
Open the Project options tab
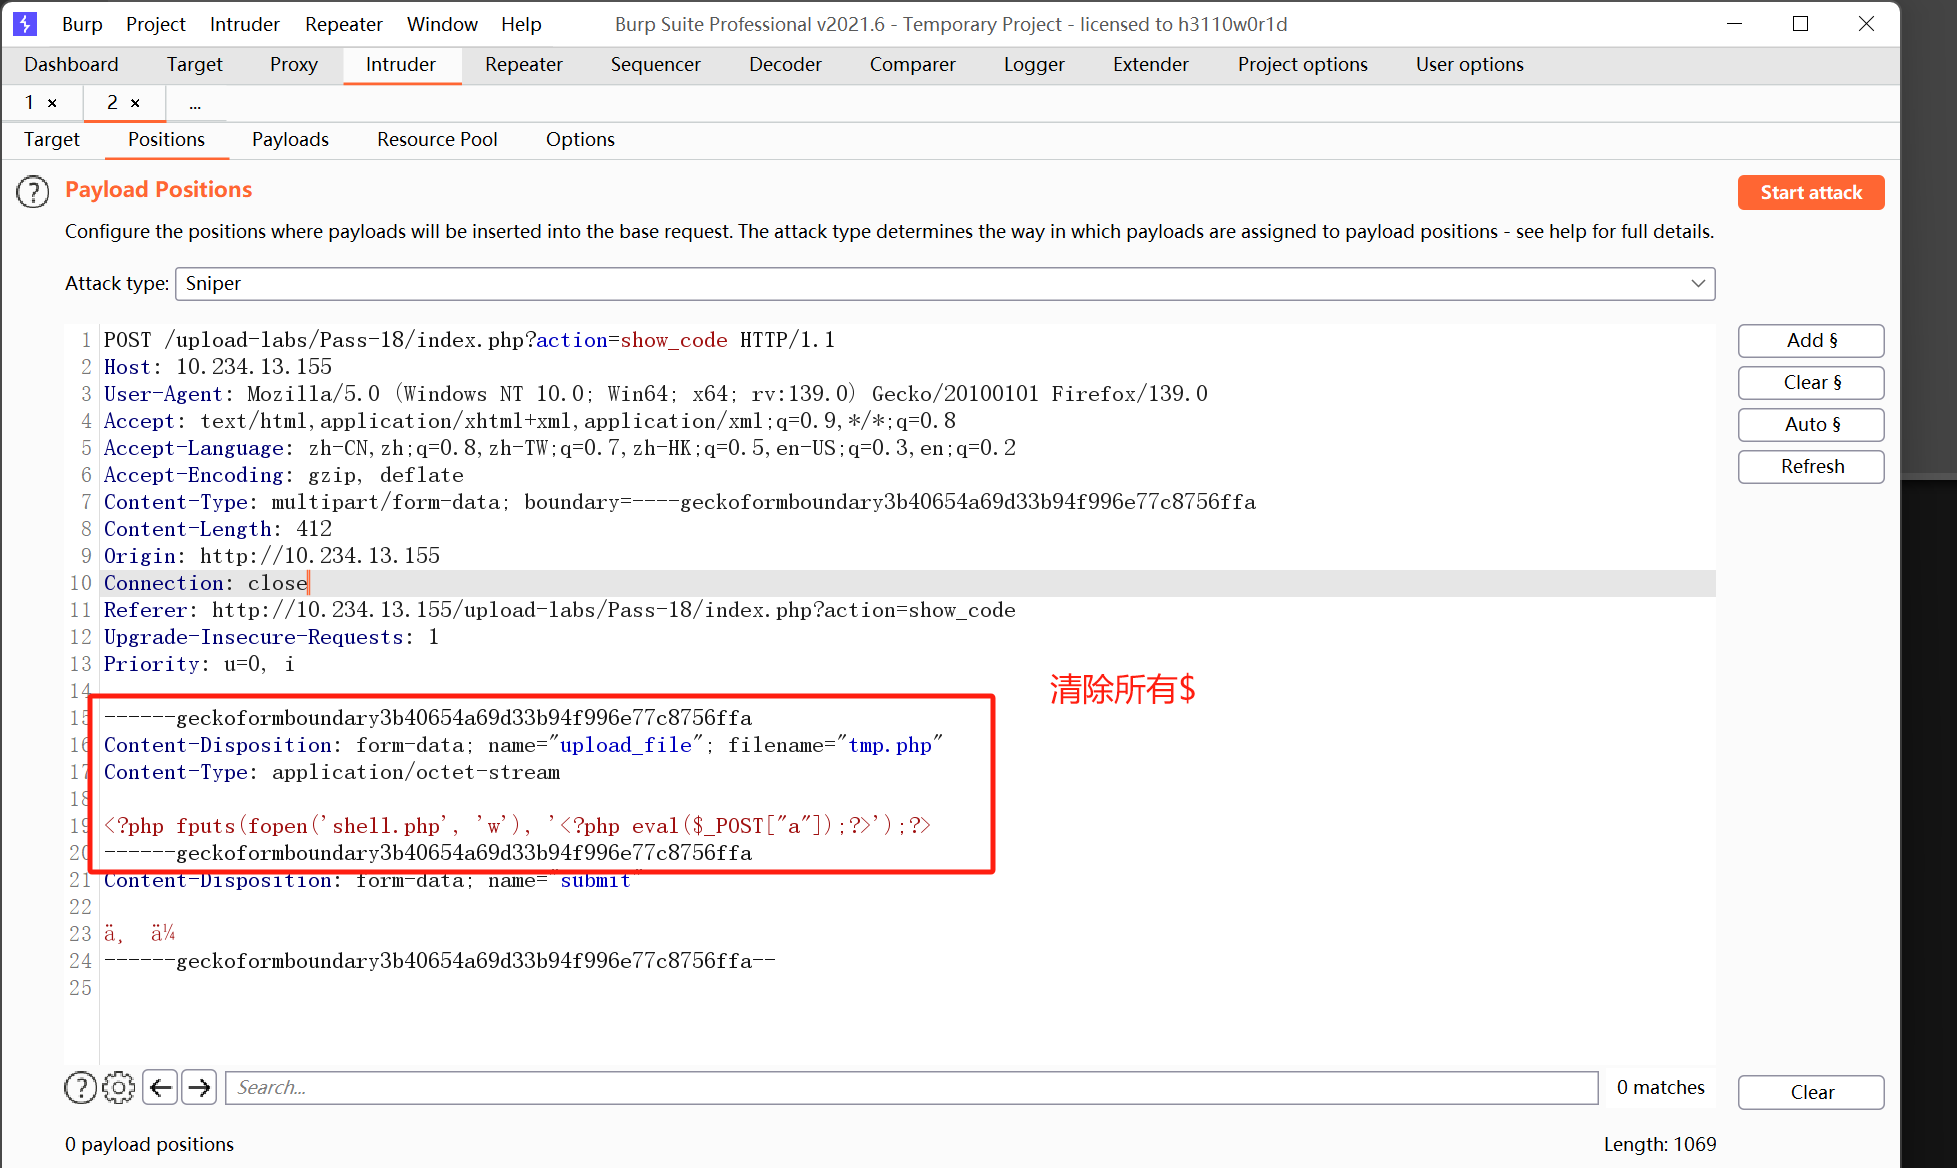click(x=1302, y=64)
